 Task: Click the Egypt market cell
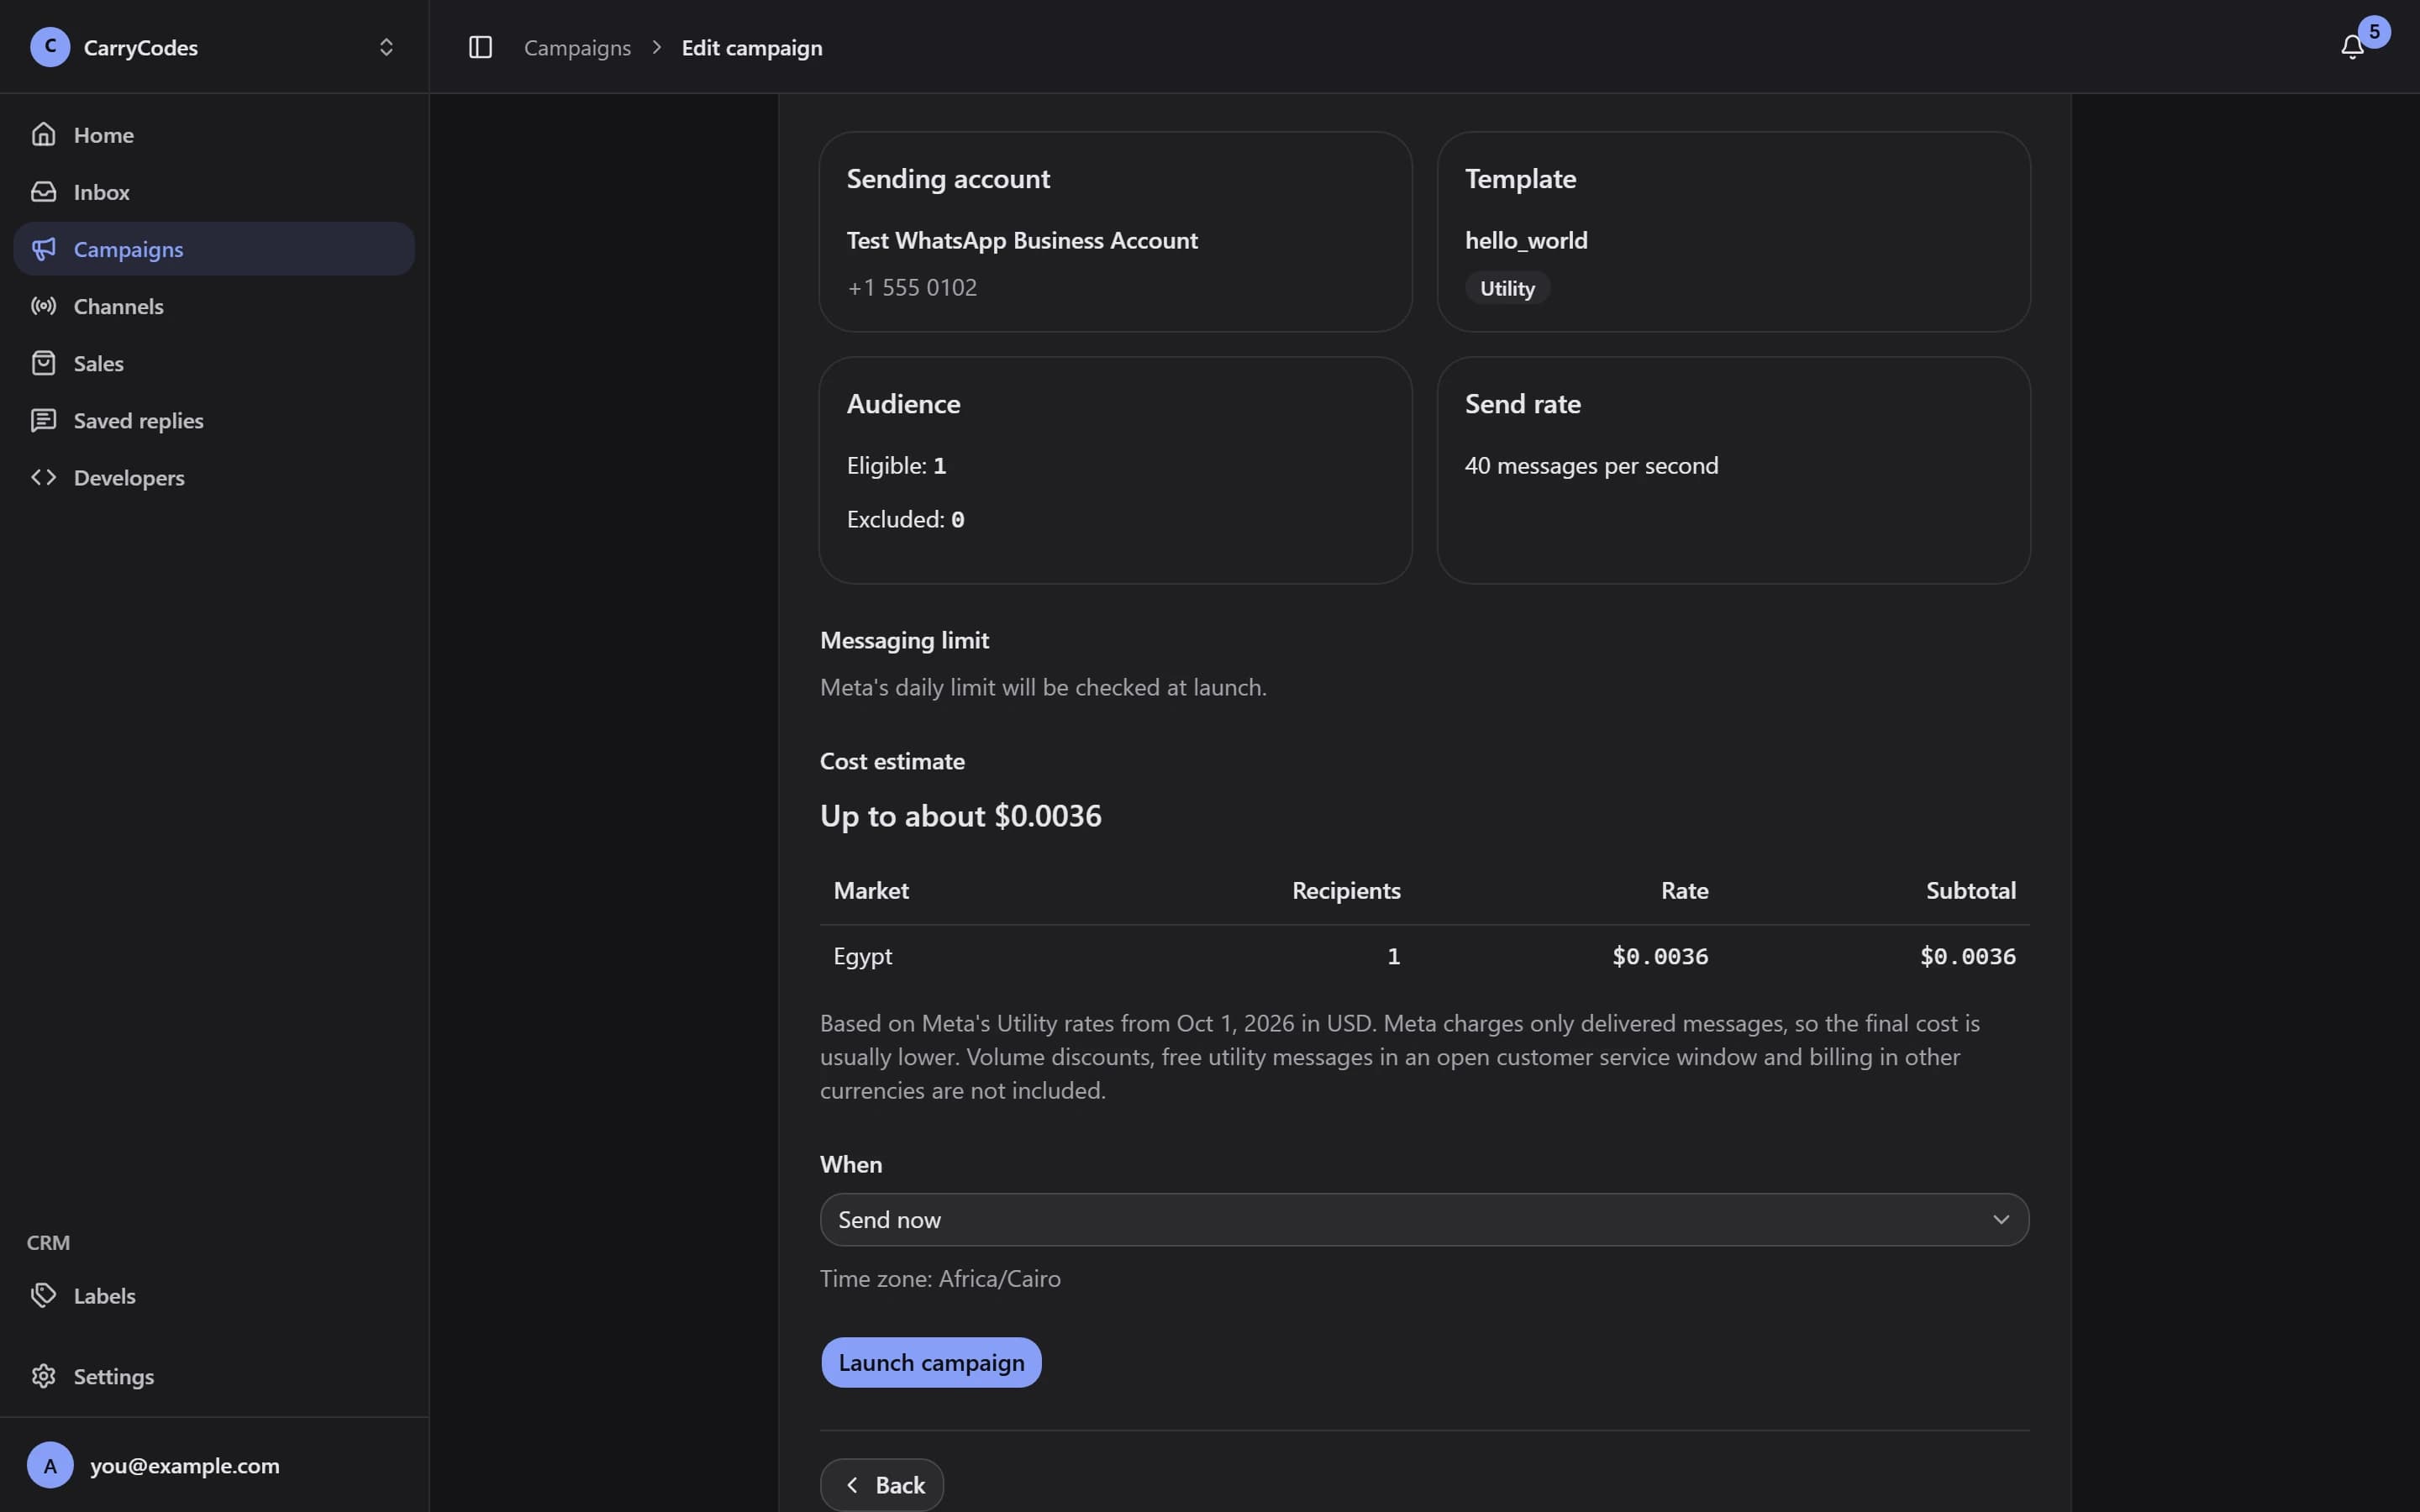click(863, 956)
